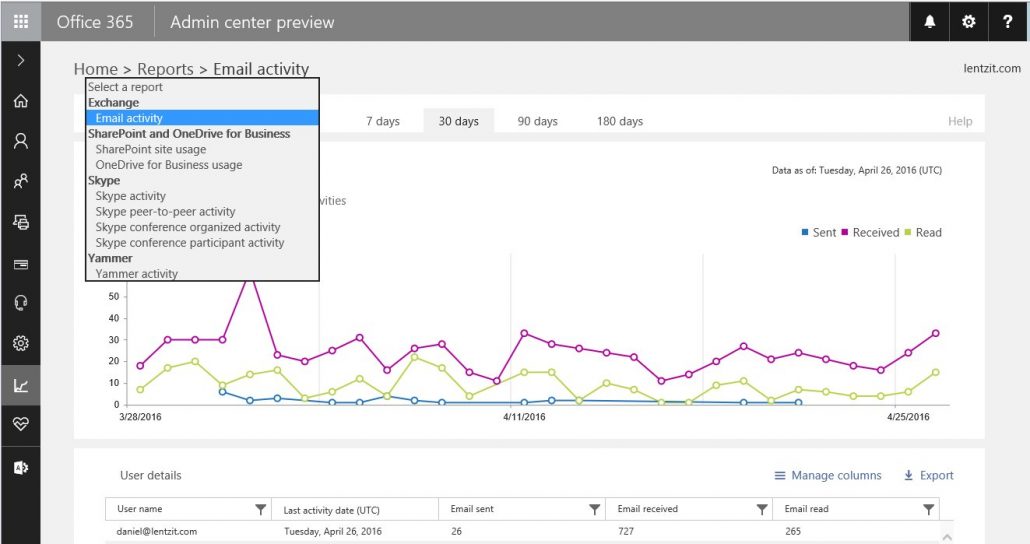Go to Home in the sidebar
The image size is (1030, 544).
click(x=20, y=101)
